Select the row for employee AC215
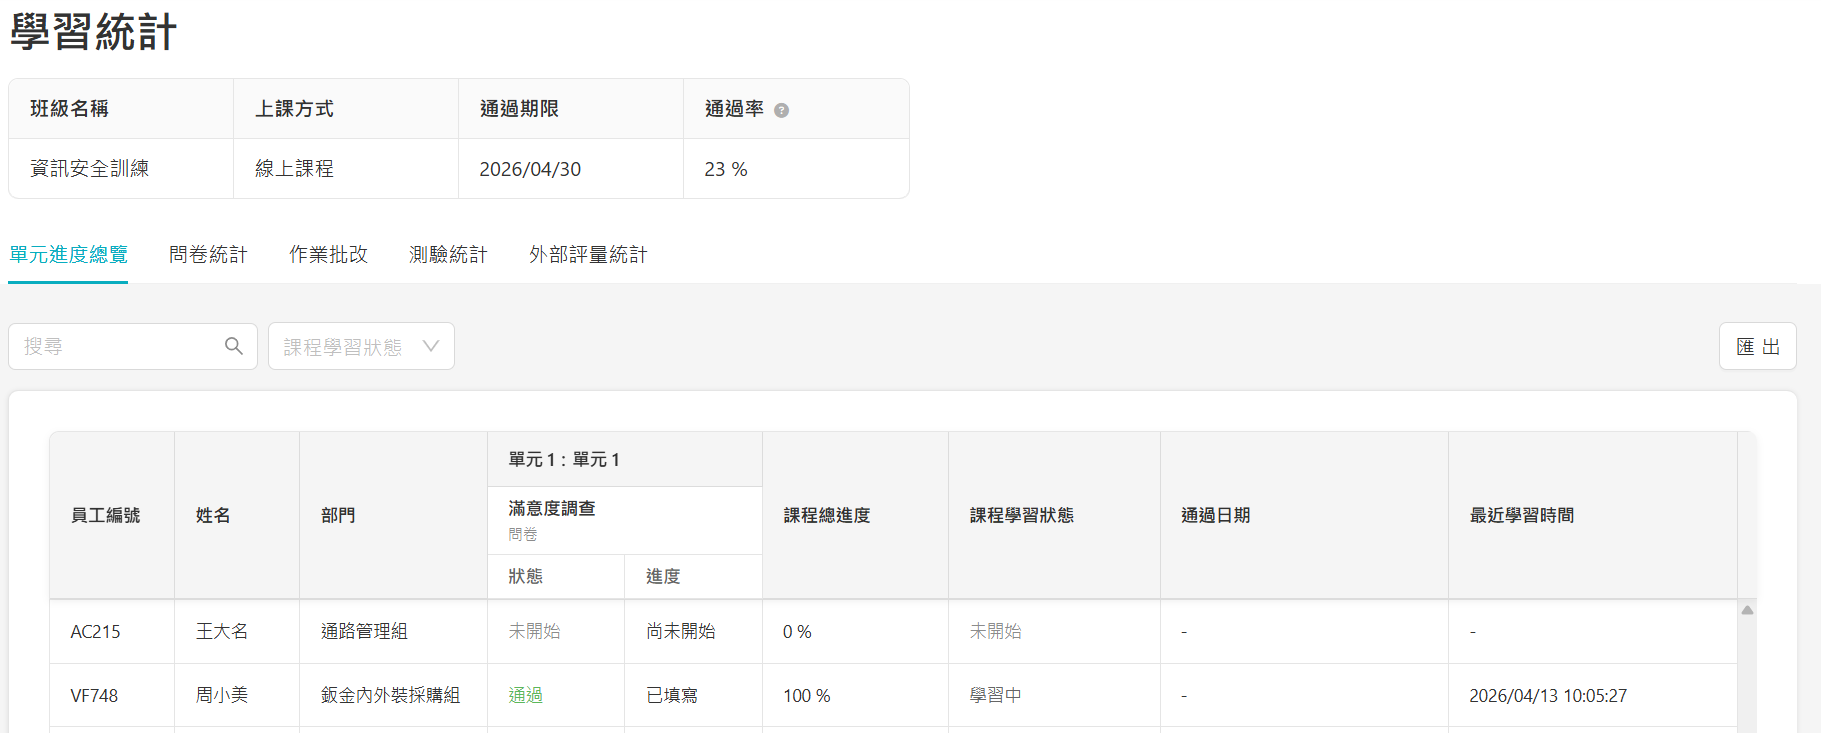The height and width of the screenshot is (733, 1821). [95, 632]
